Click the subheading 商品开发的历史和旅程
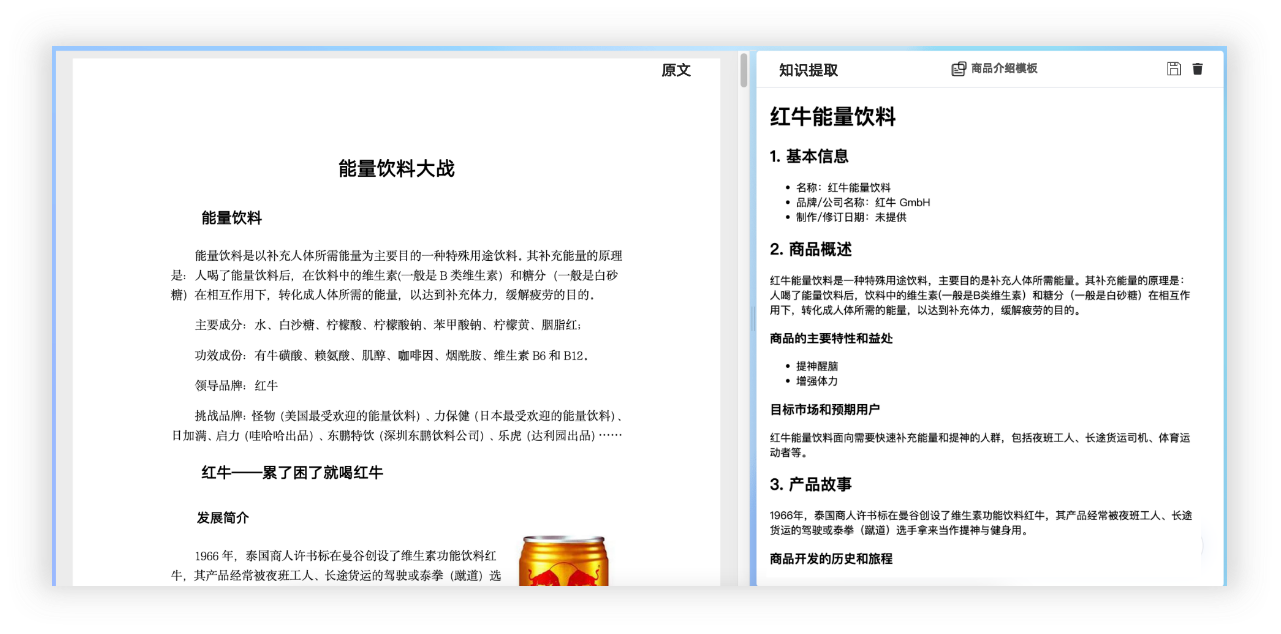Screen dimensions: 1281x634 831,559
